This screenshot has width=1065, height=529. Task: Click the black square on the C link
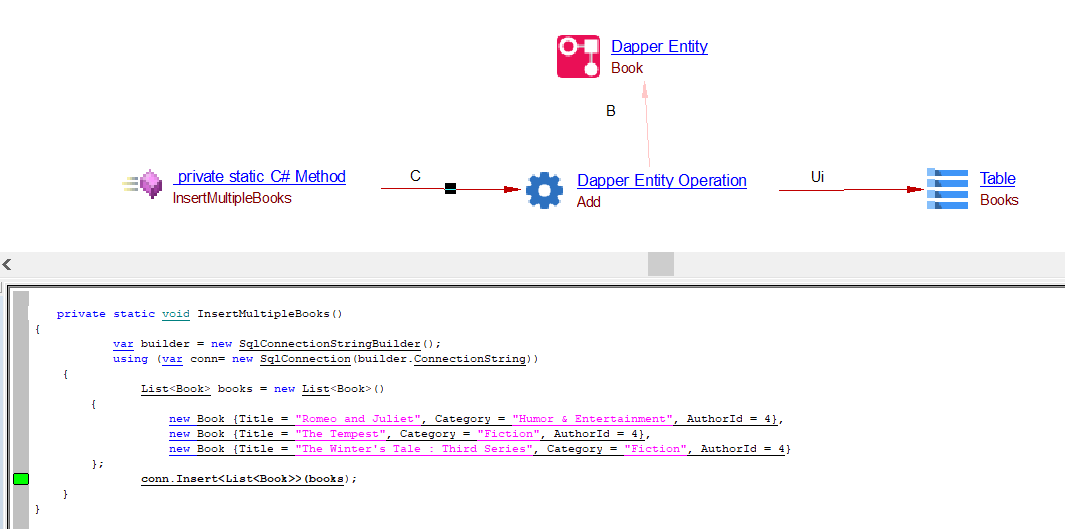click(x=450, y=188)
